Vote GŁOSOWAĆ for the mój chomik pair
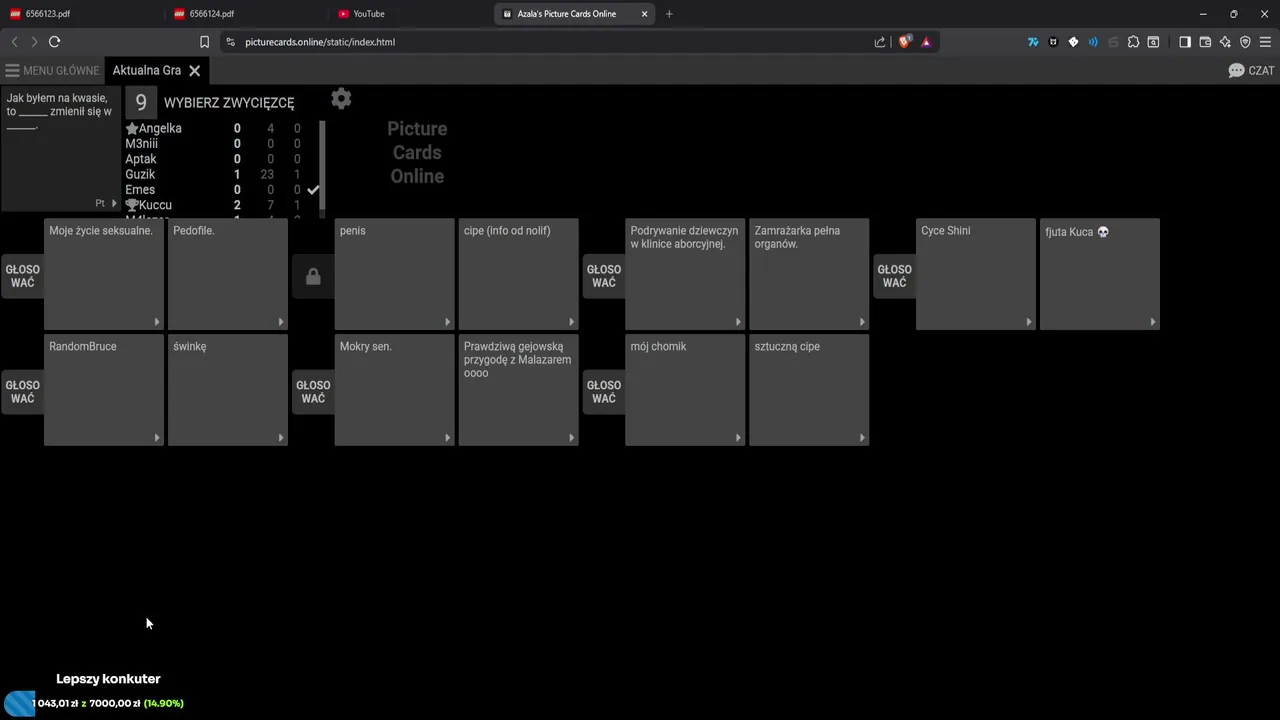Viewport: 1280px width, 720px height. click(603, 393)
